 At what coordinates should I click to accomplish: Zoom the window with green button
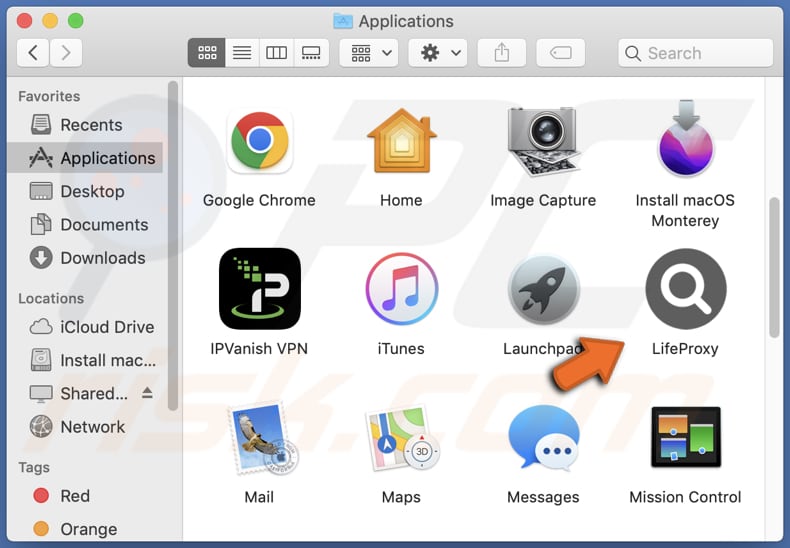coord(76,21)
